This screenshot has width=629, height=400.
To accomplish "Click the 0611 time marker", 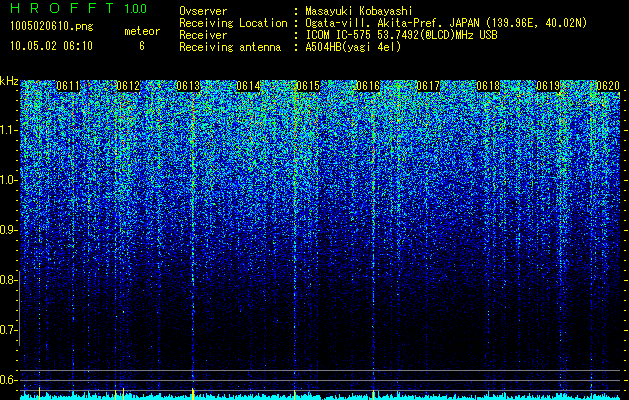I will (x=68, y=86).
